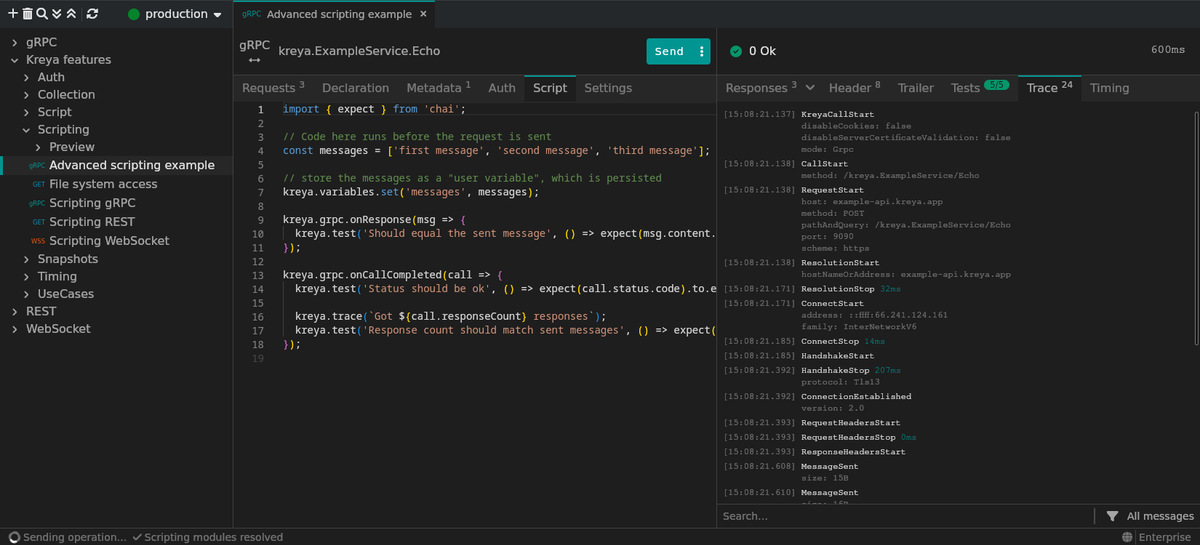Click the plus icon to add new item
Viewport: 1200px width, 545px height.
click(x=13, y=14)
